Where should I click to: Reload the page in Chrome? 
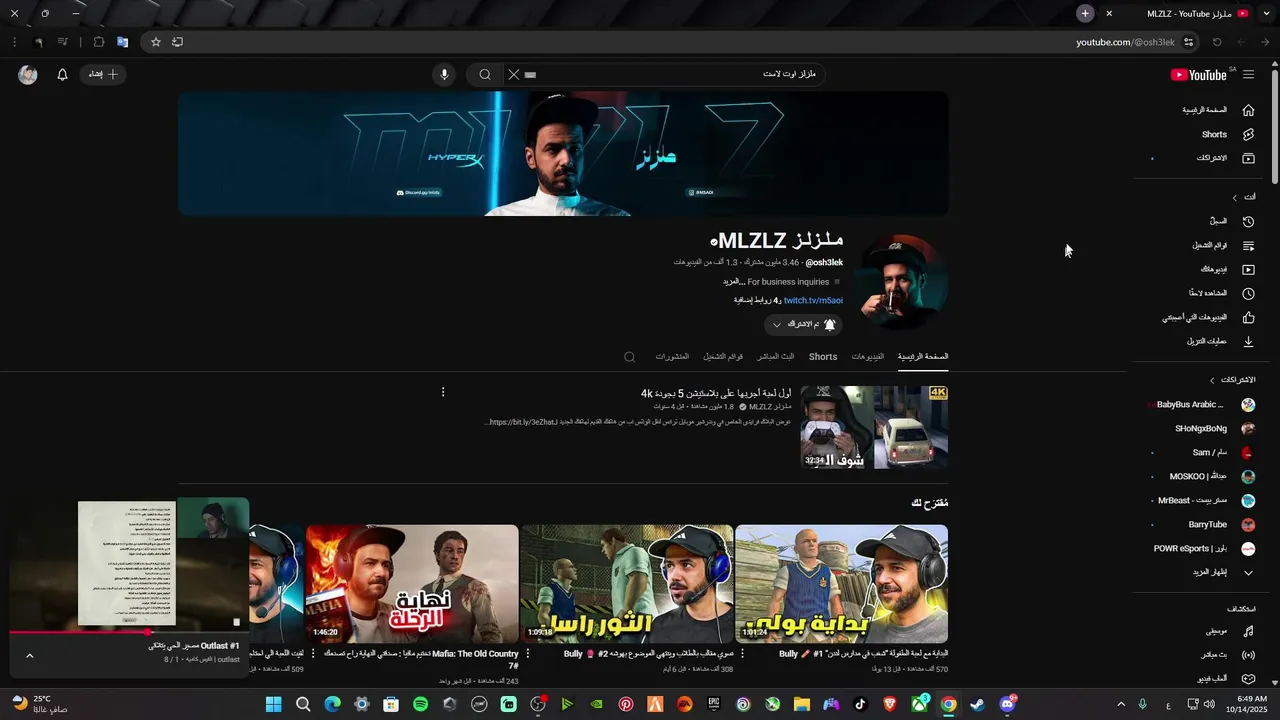point(1217,42)
